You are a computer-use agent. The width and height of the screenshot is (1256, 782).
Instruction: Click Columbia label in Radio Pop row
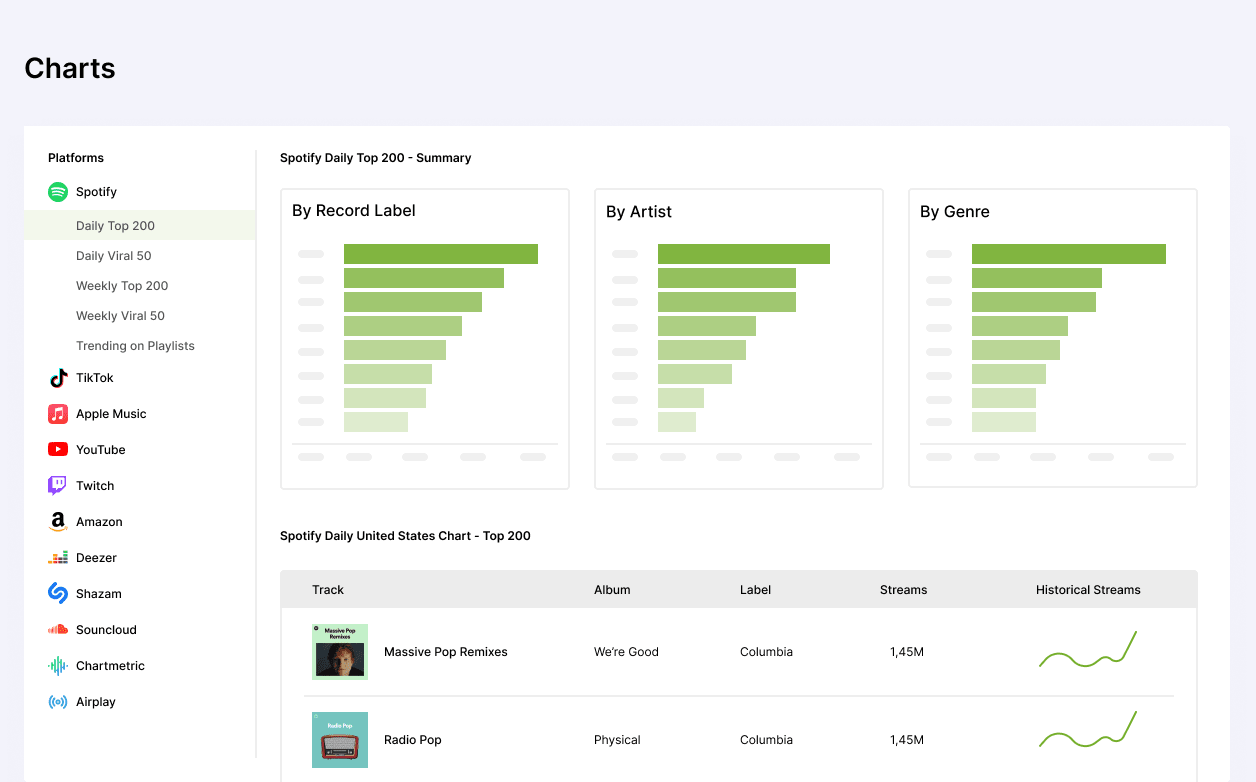[x=766, y=740]
